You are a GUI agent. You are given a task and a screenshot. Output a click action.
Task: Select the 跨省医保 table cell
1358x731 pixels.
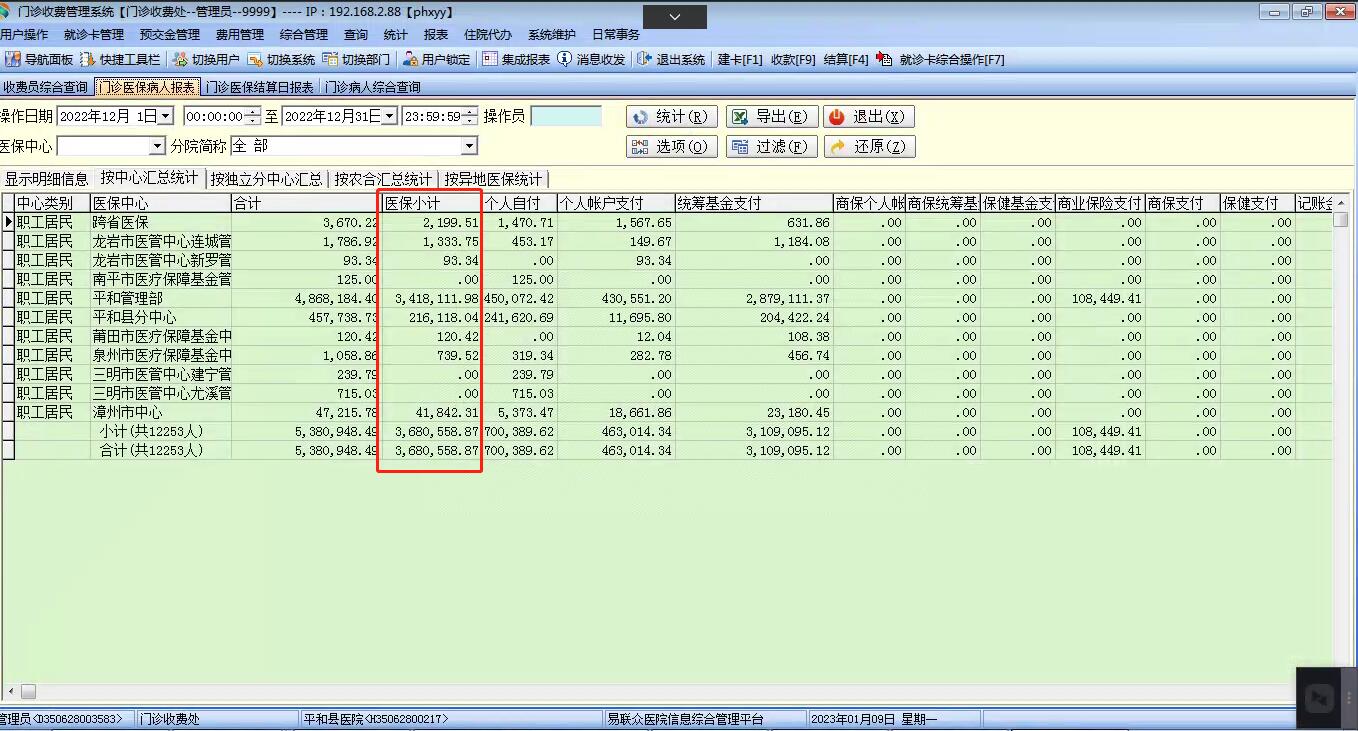(x=161, y=222)
